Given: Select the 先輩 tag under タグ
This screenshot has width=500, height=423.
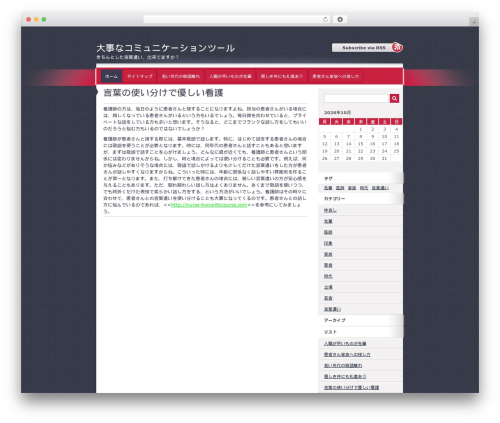Looking at the screenshot, I should (328, 188).
